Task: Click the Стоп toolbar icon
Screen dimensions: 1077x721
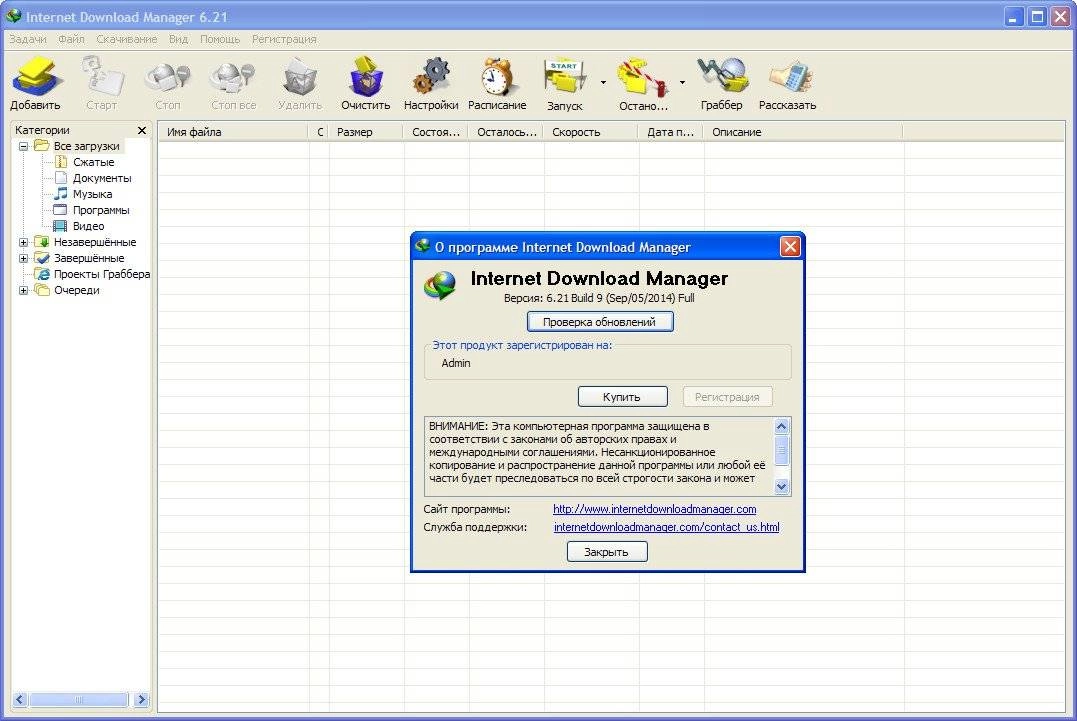Action: coord(168,77)
